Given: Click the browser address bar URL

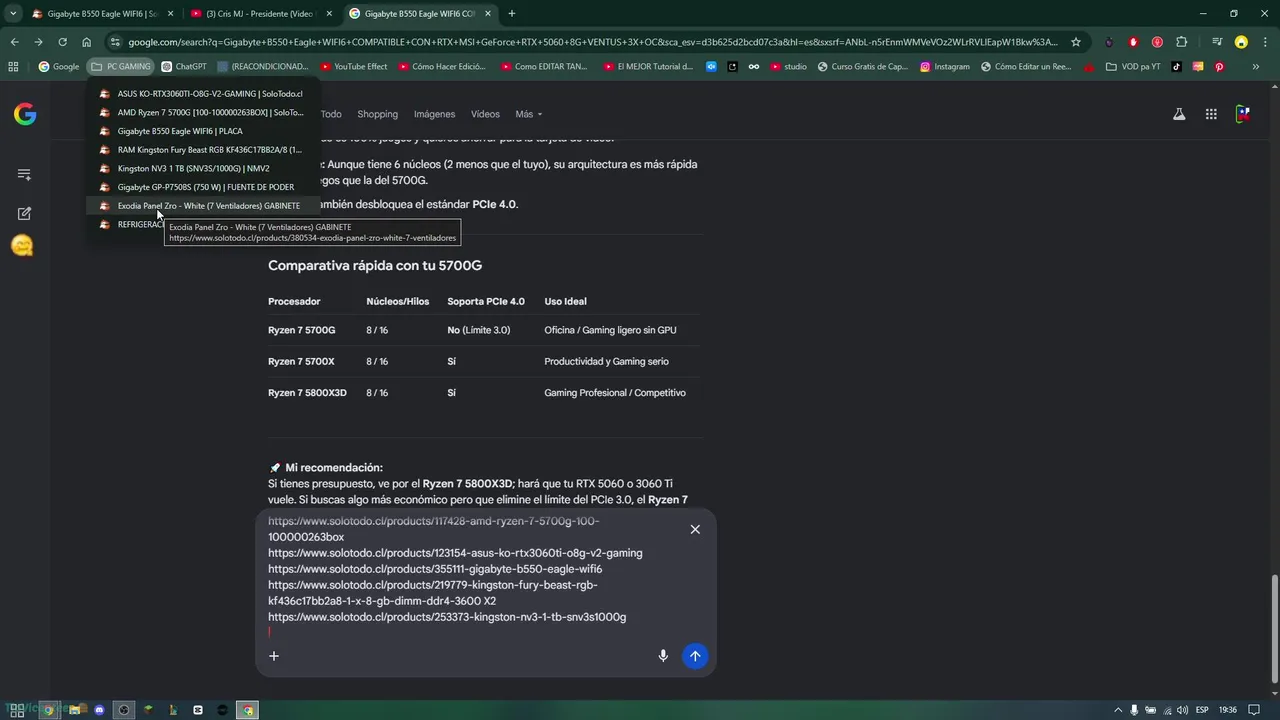Looking at the screenshot, I should [593, 42].
